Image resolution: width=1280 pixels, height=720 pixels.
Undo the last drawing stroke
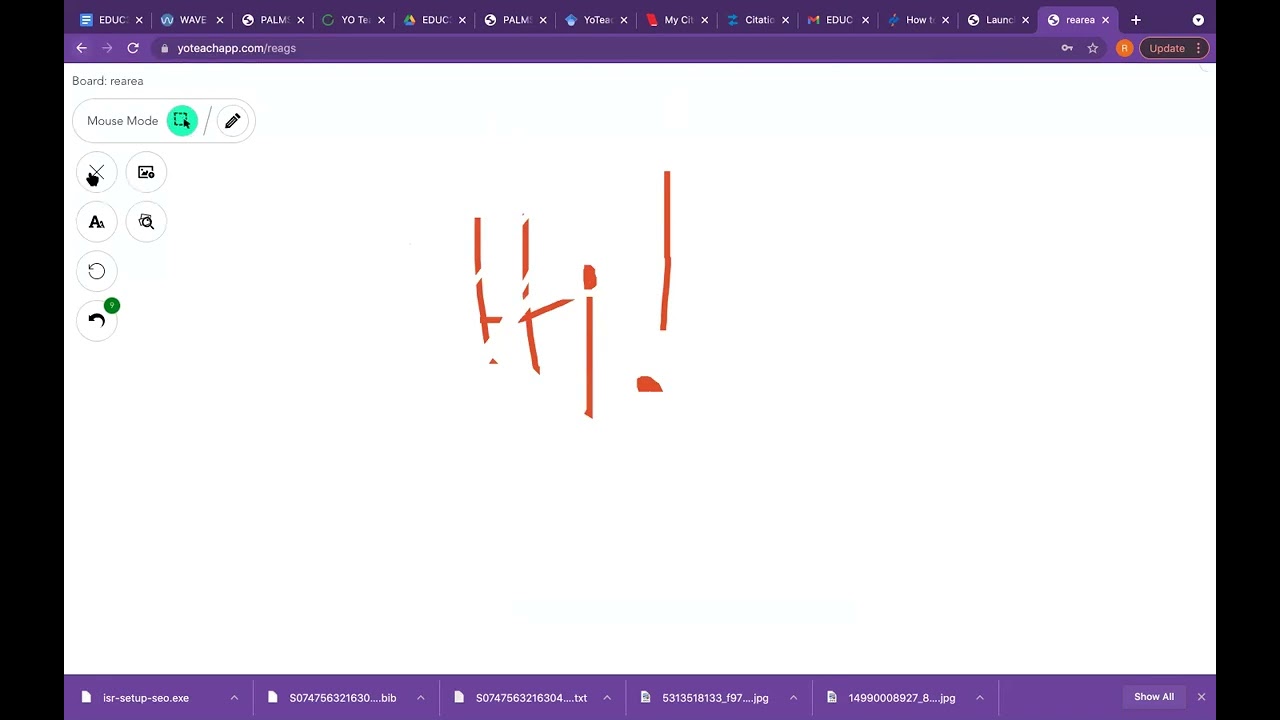[96, 320]
